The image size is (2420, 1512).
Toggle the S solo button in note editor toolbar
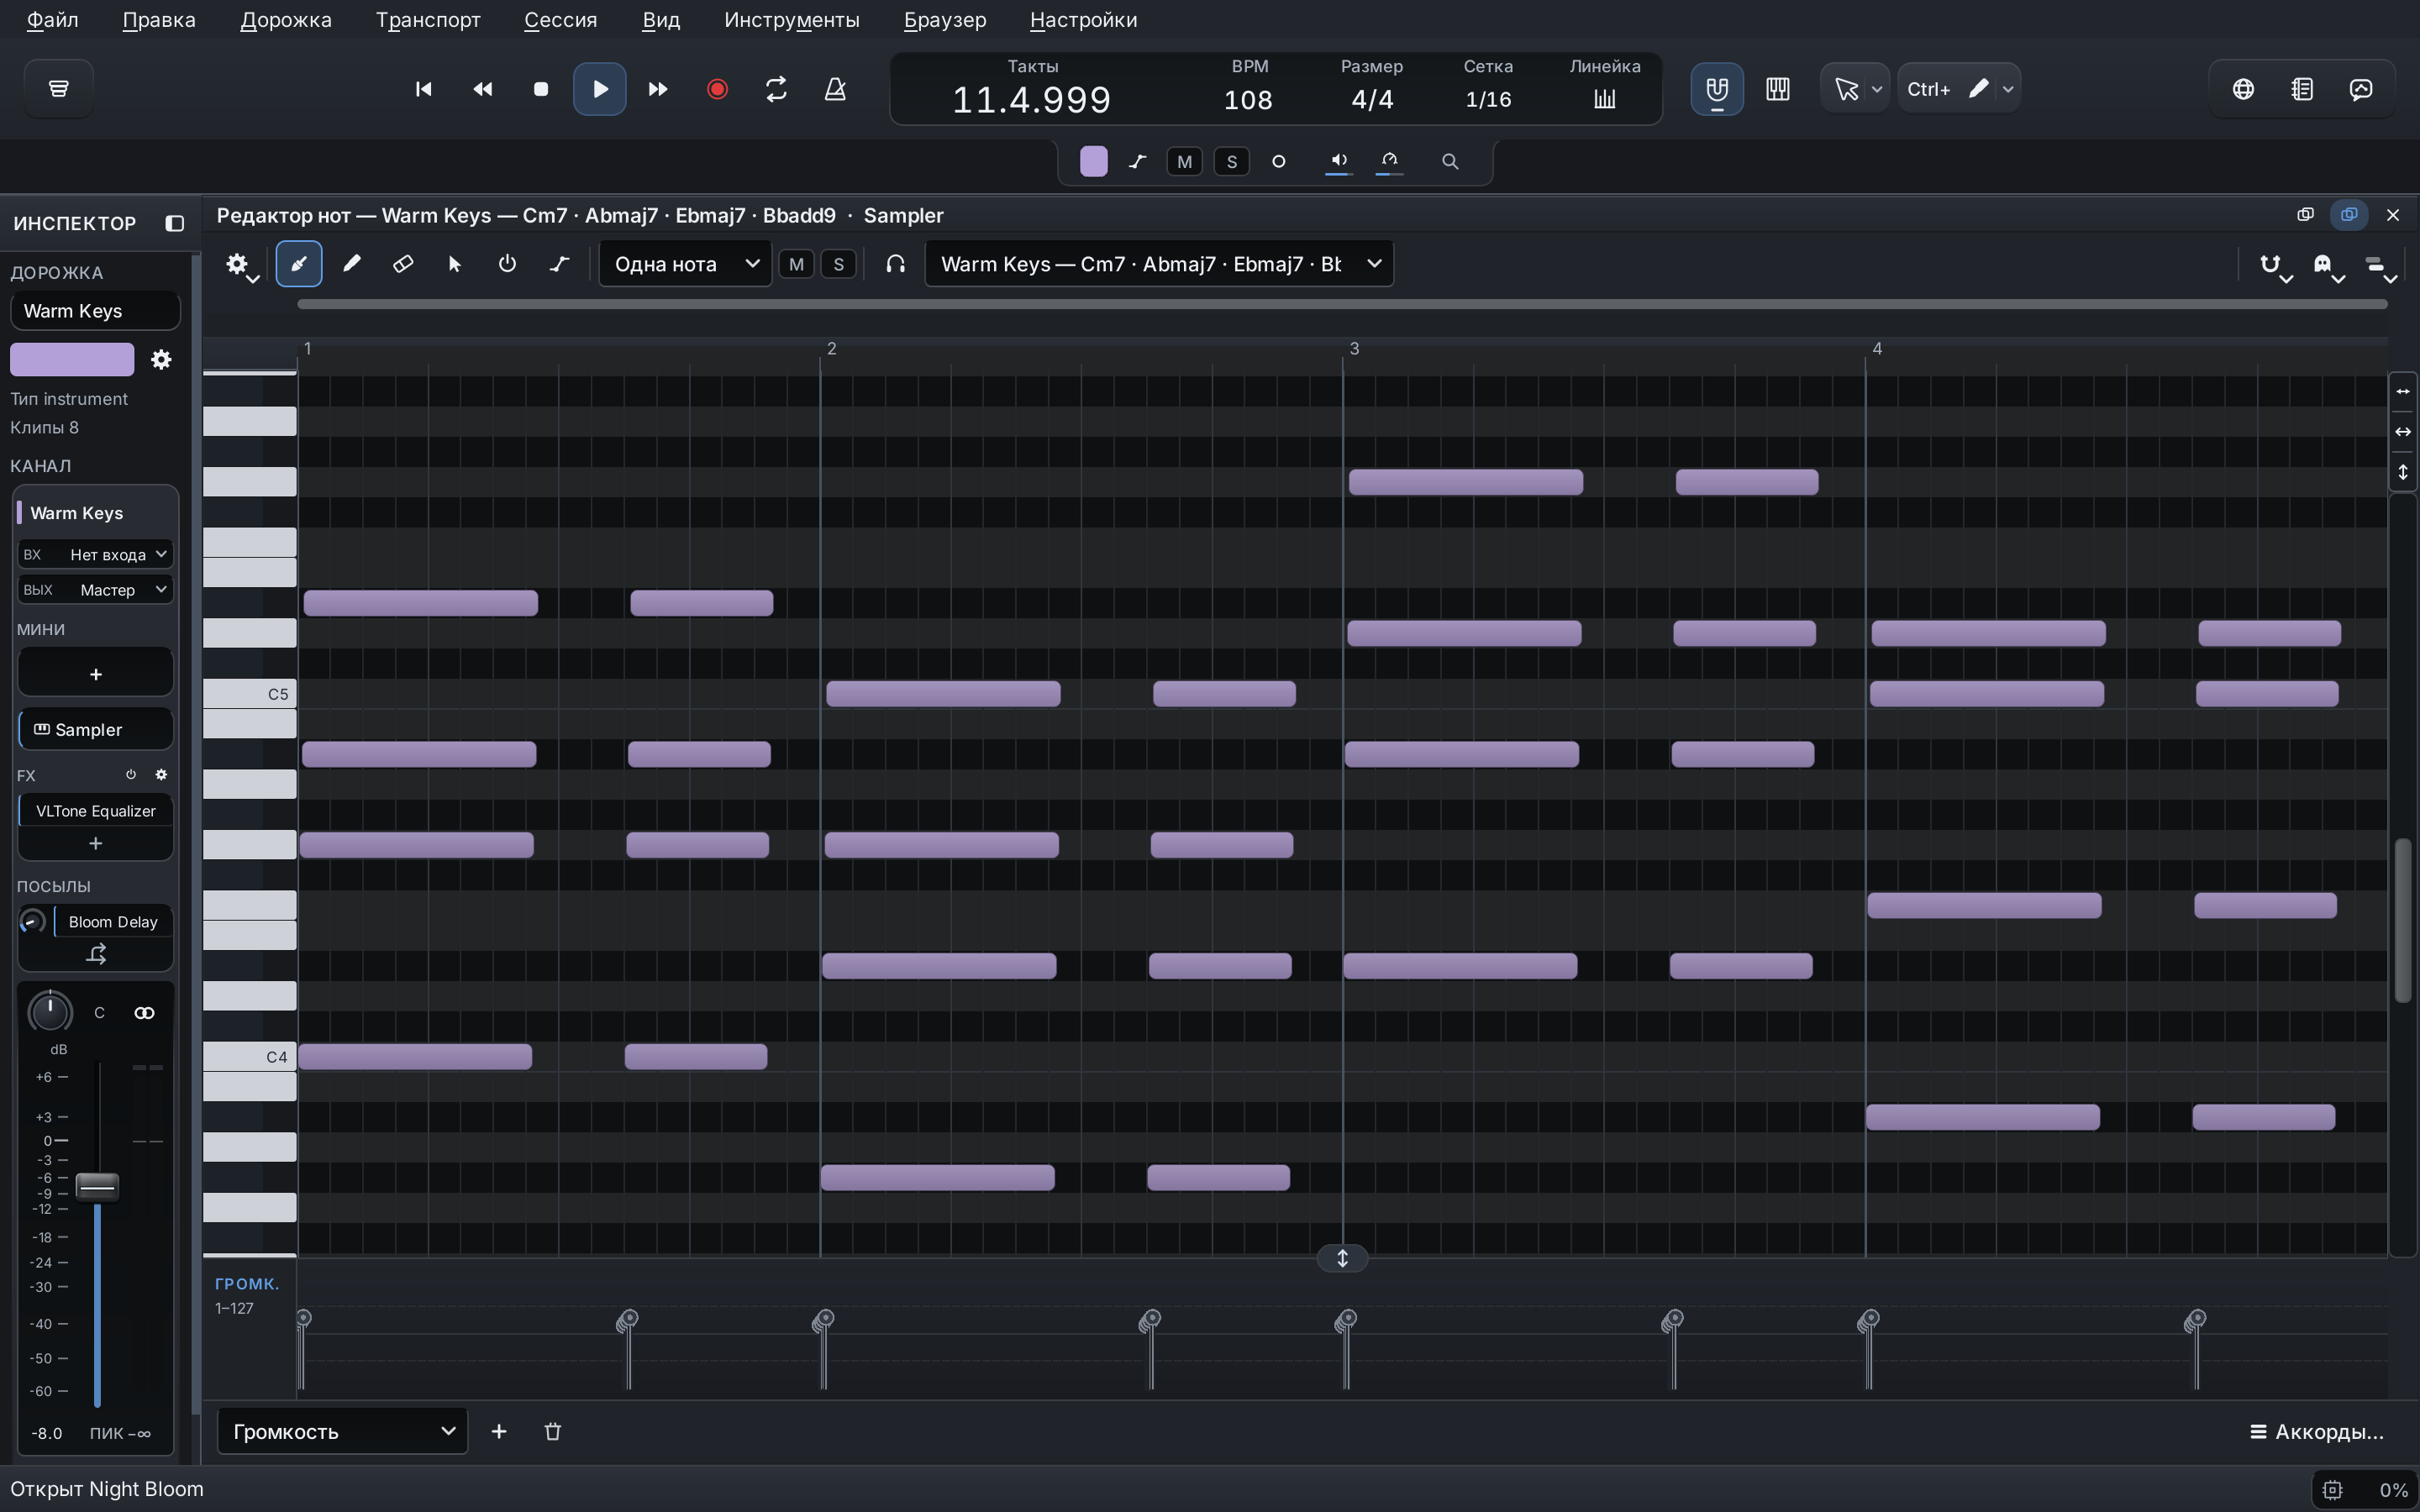(838, 264)
